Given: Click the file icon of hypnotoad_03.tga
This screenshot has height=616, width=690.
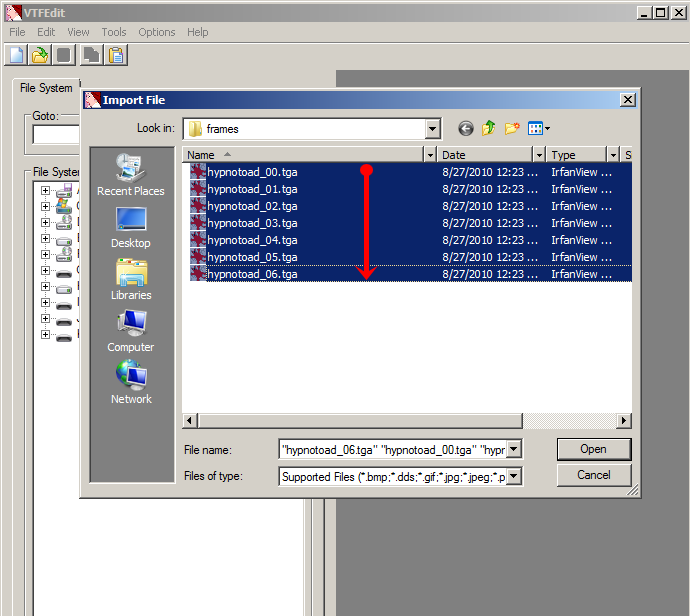Looking at the screenshot, I should coord(198,223).
